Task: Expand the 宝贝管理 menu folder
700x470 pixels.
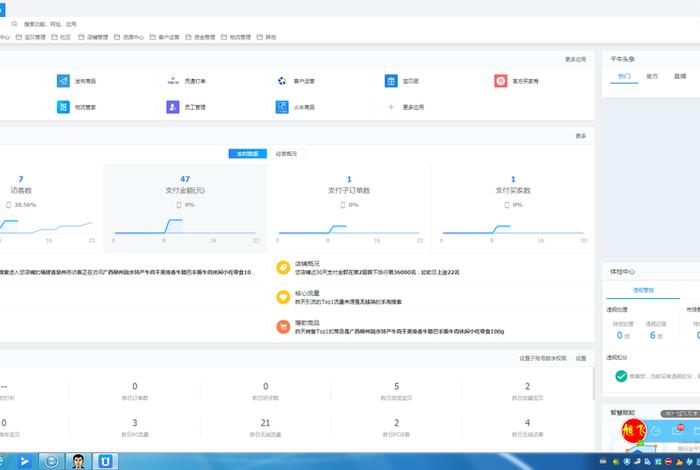Action: point(30,37)
